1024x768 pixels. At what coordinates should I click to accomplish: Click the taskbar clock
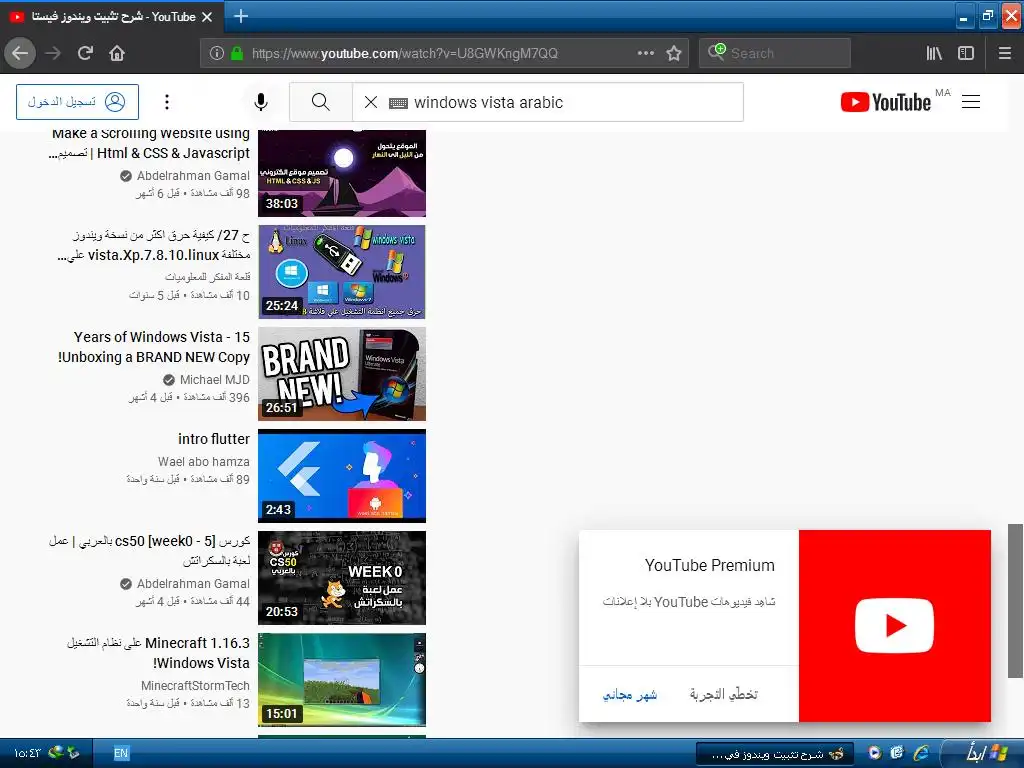pos(27,753)
